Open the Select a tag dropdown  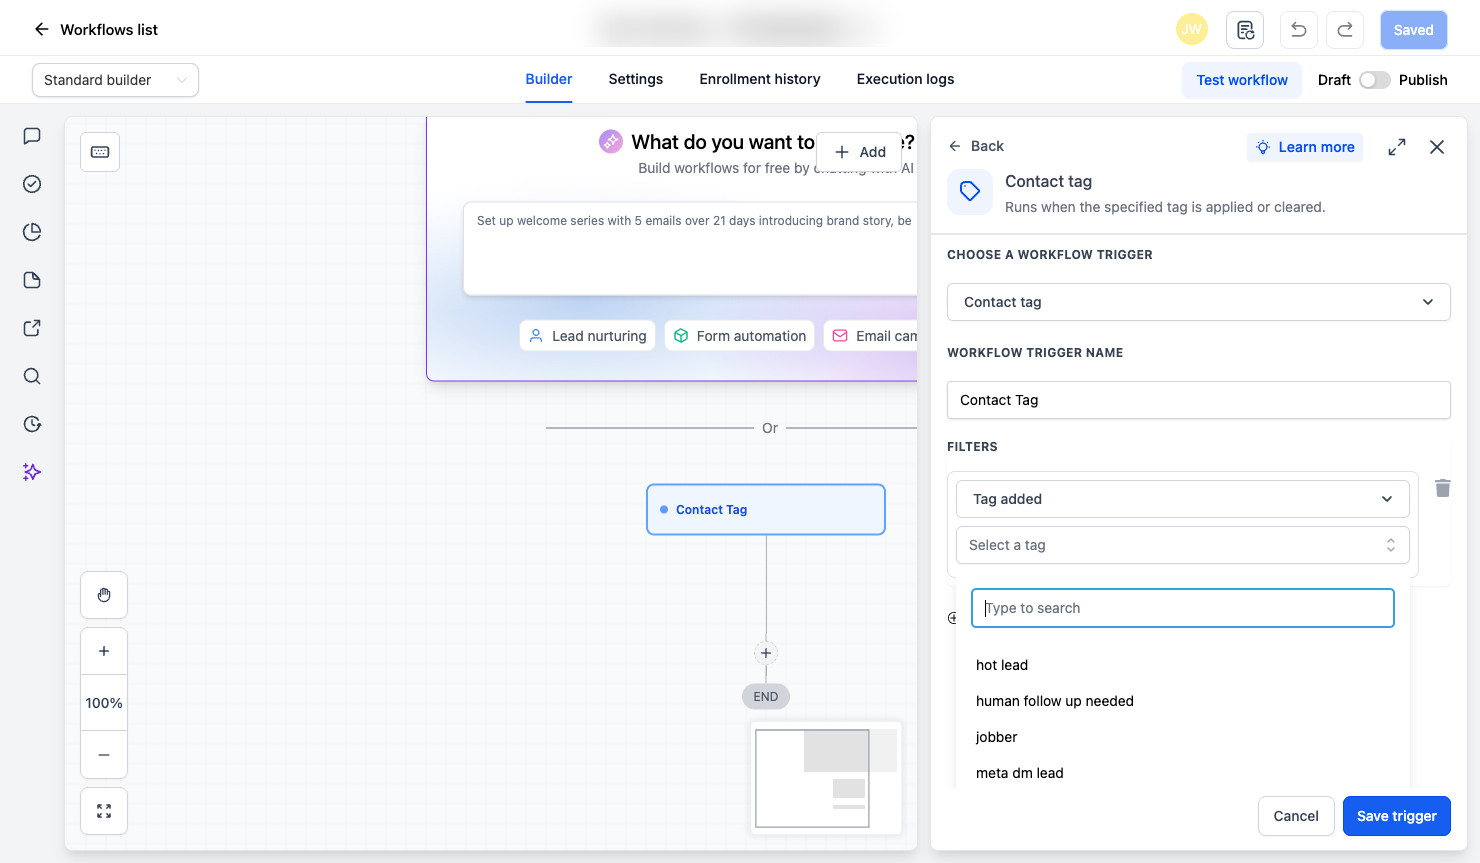pyautogui.click(x=1182, y=545)
